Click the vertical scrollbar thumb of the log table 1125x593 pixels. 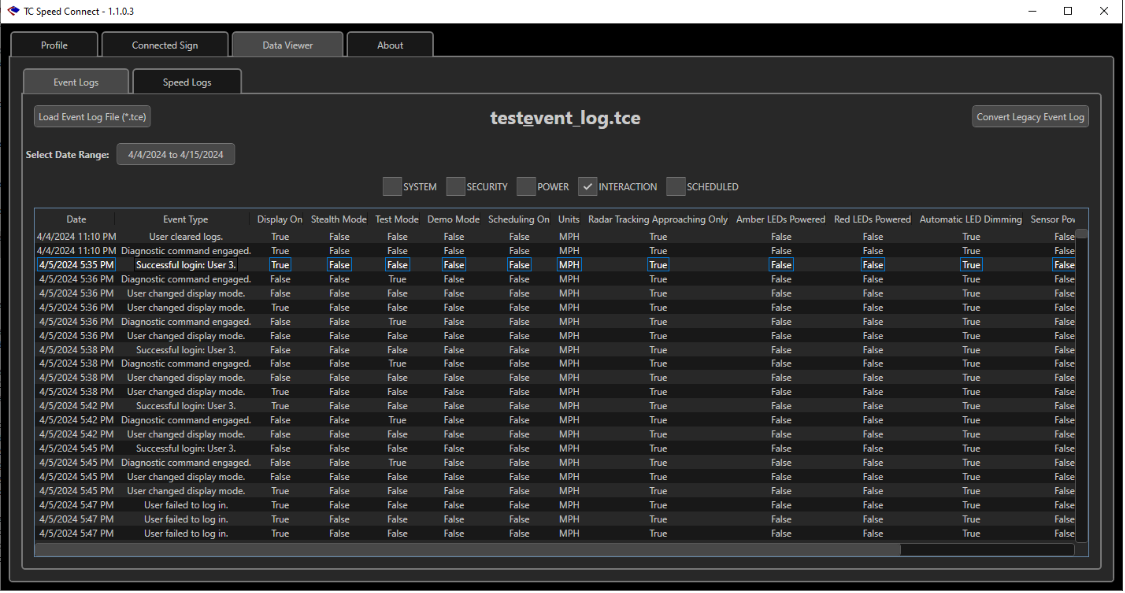click(x=1081, y=234)
